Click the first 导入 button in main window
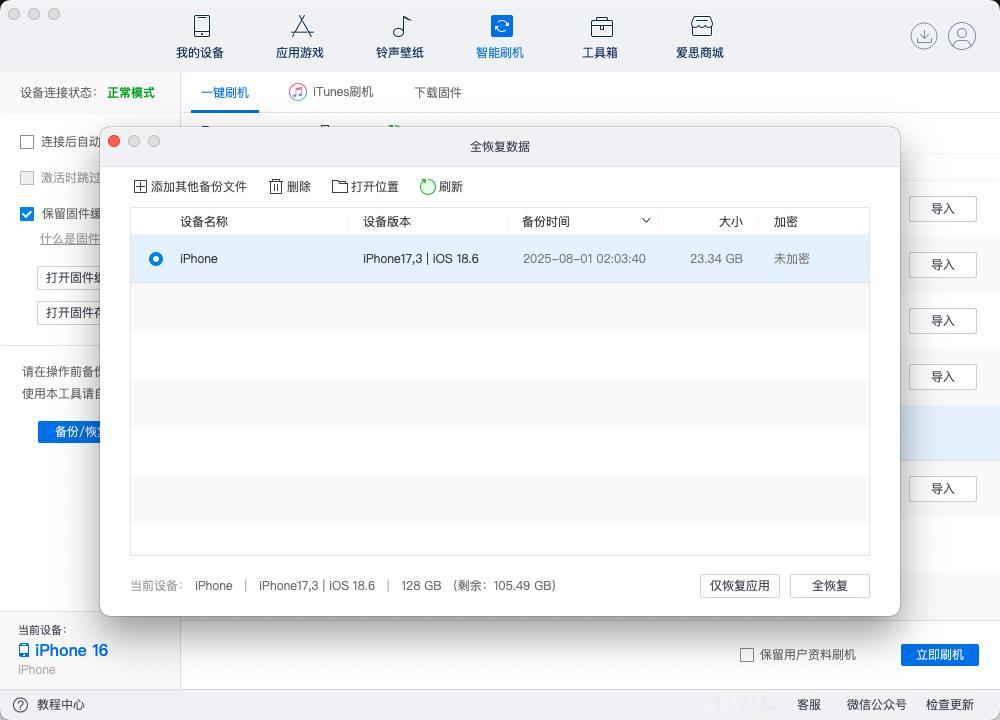The image size is (1000, 720). point(943,209)
